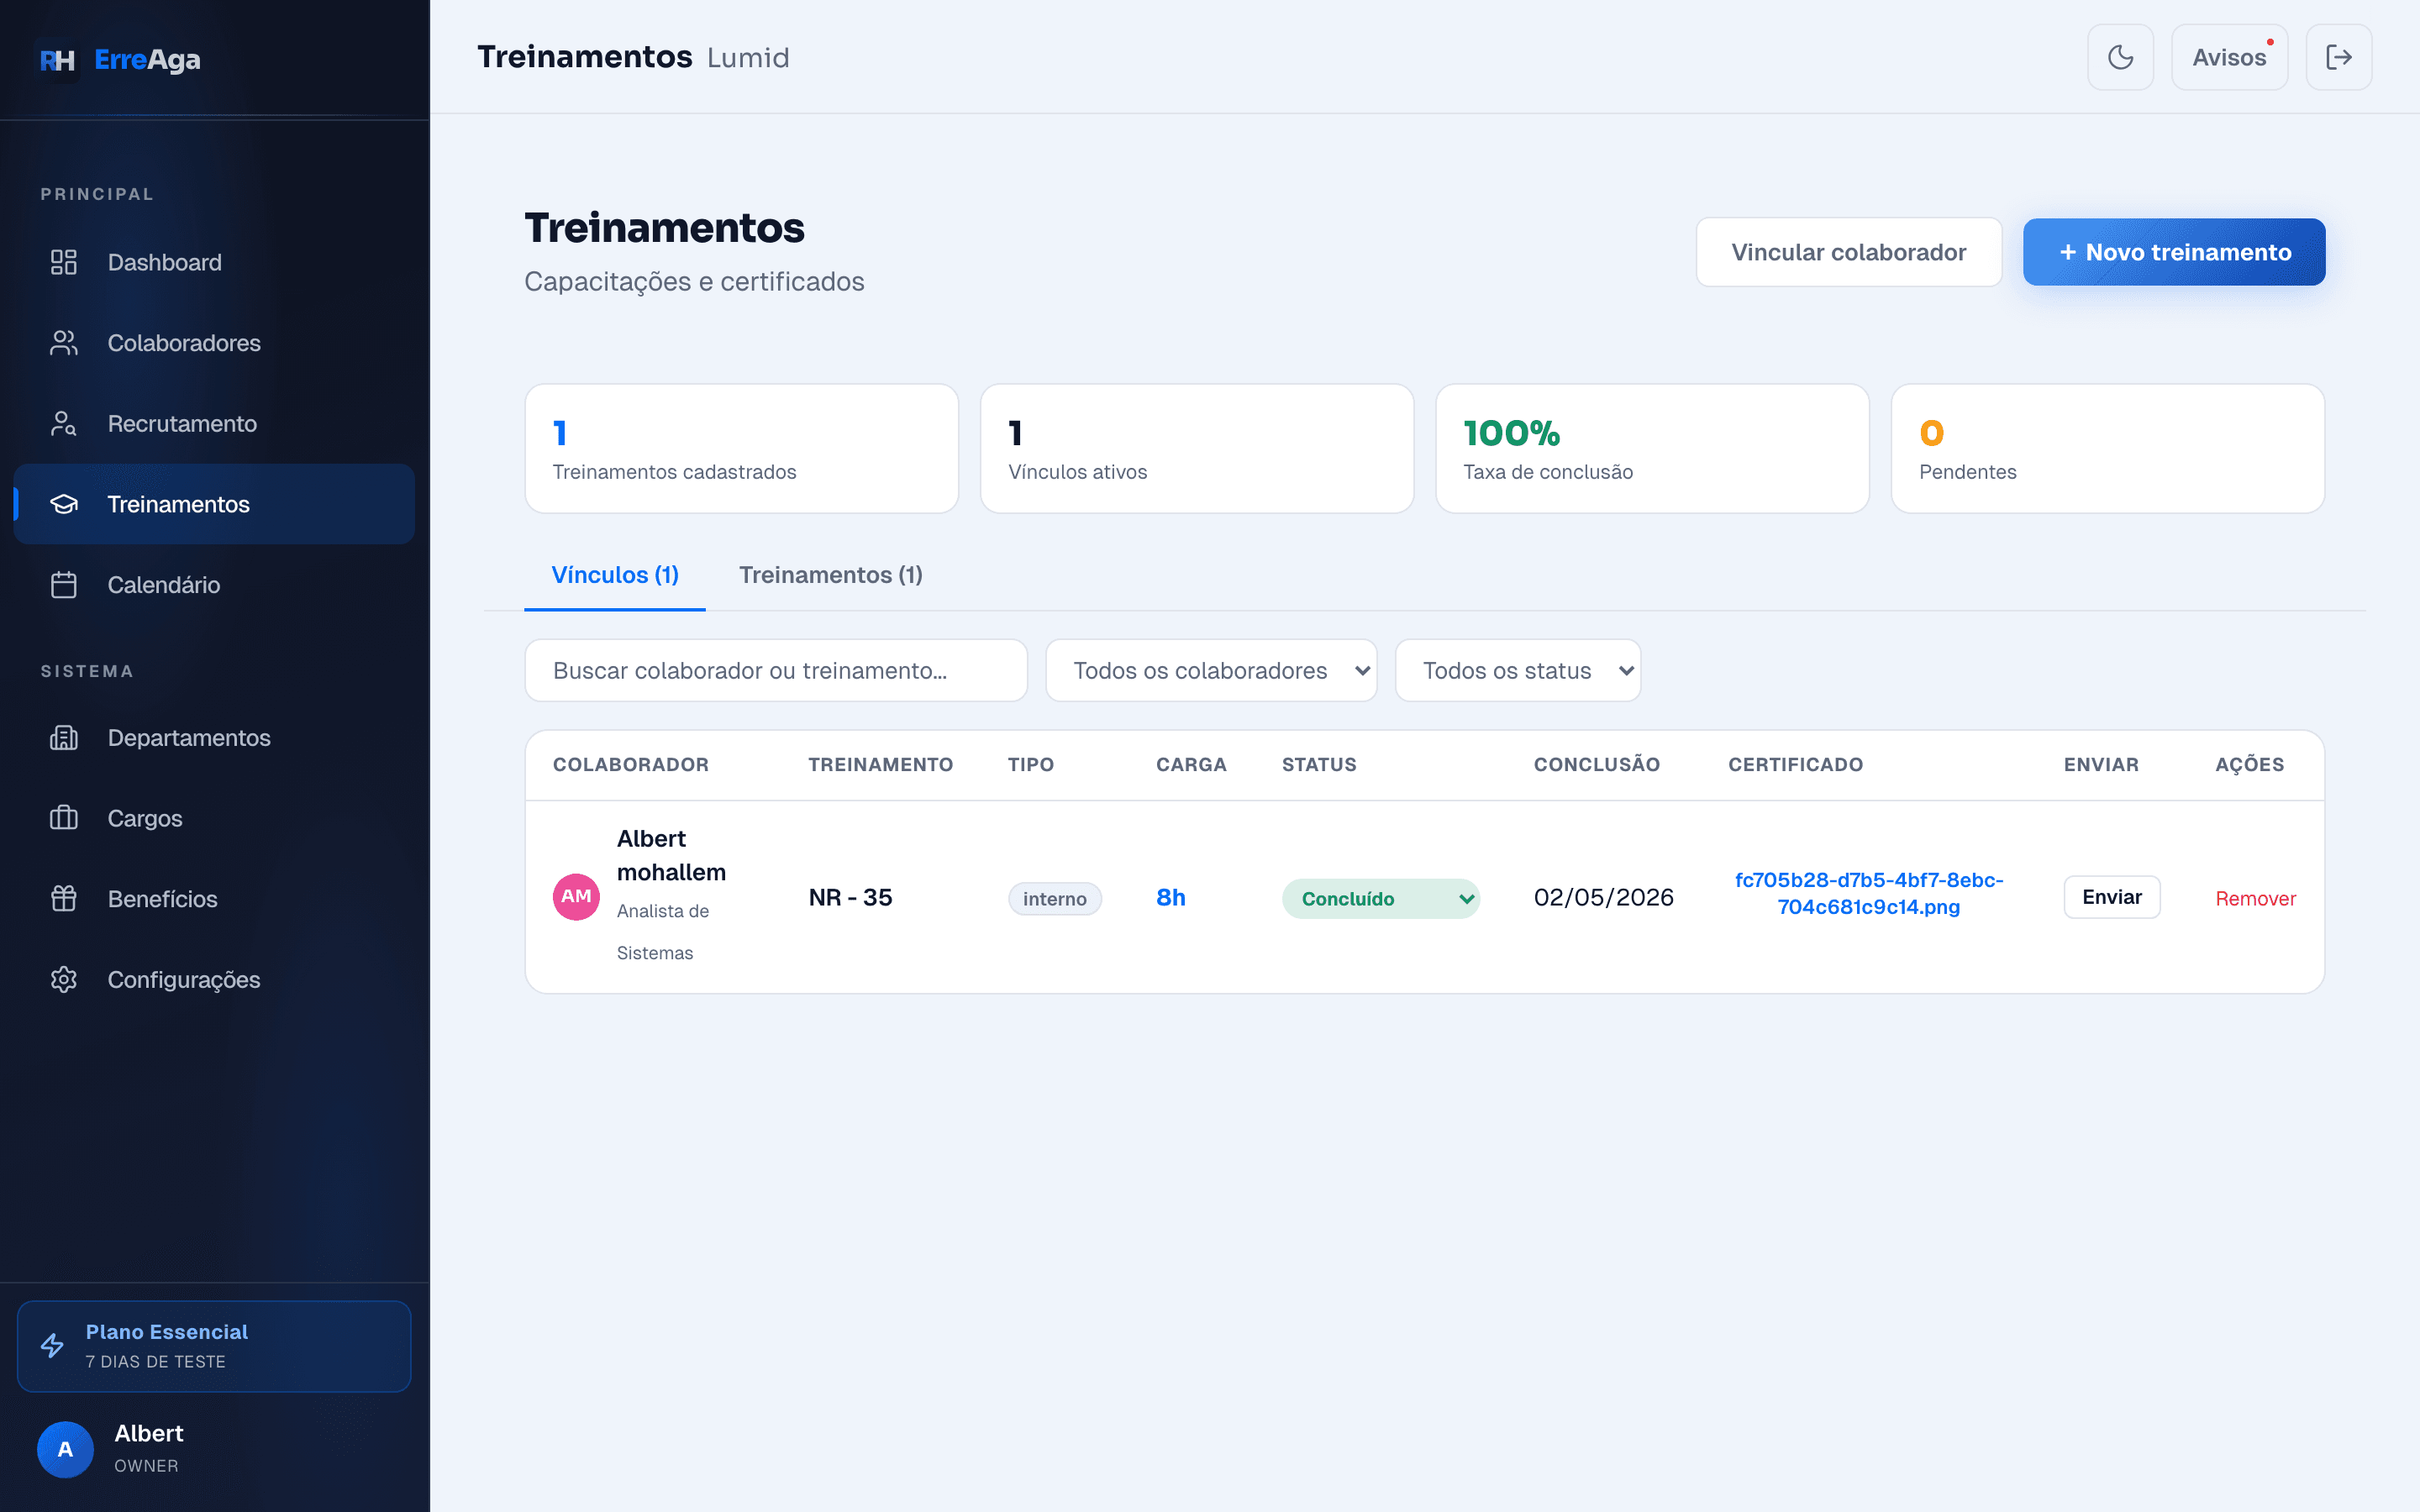Go to Recrutamento menu item
The image size is (2420, 1512).
coord(214,424)
